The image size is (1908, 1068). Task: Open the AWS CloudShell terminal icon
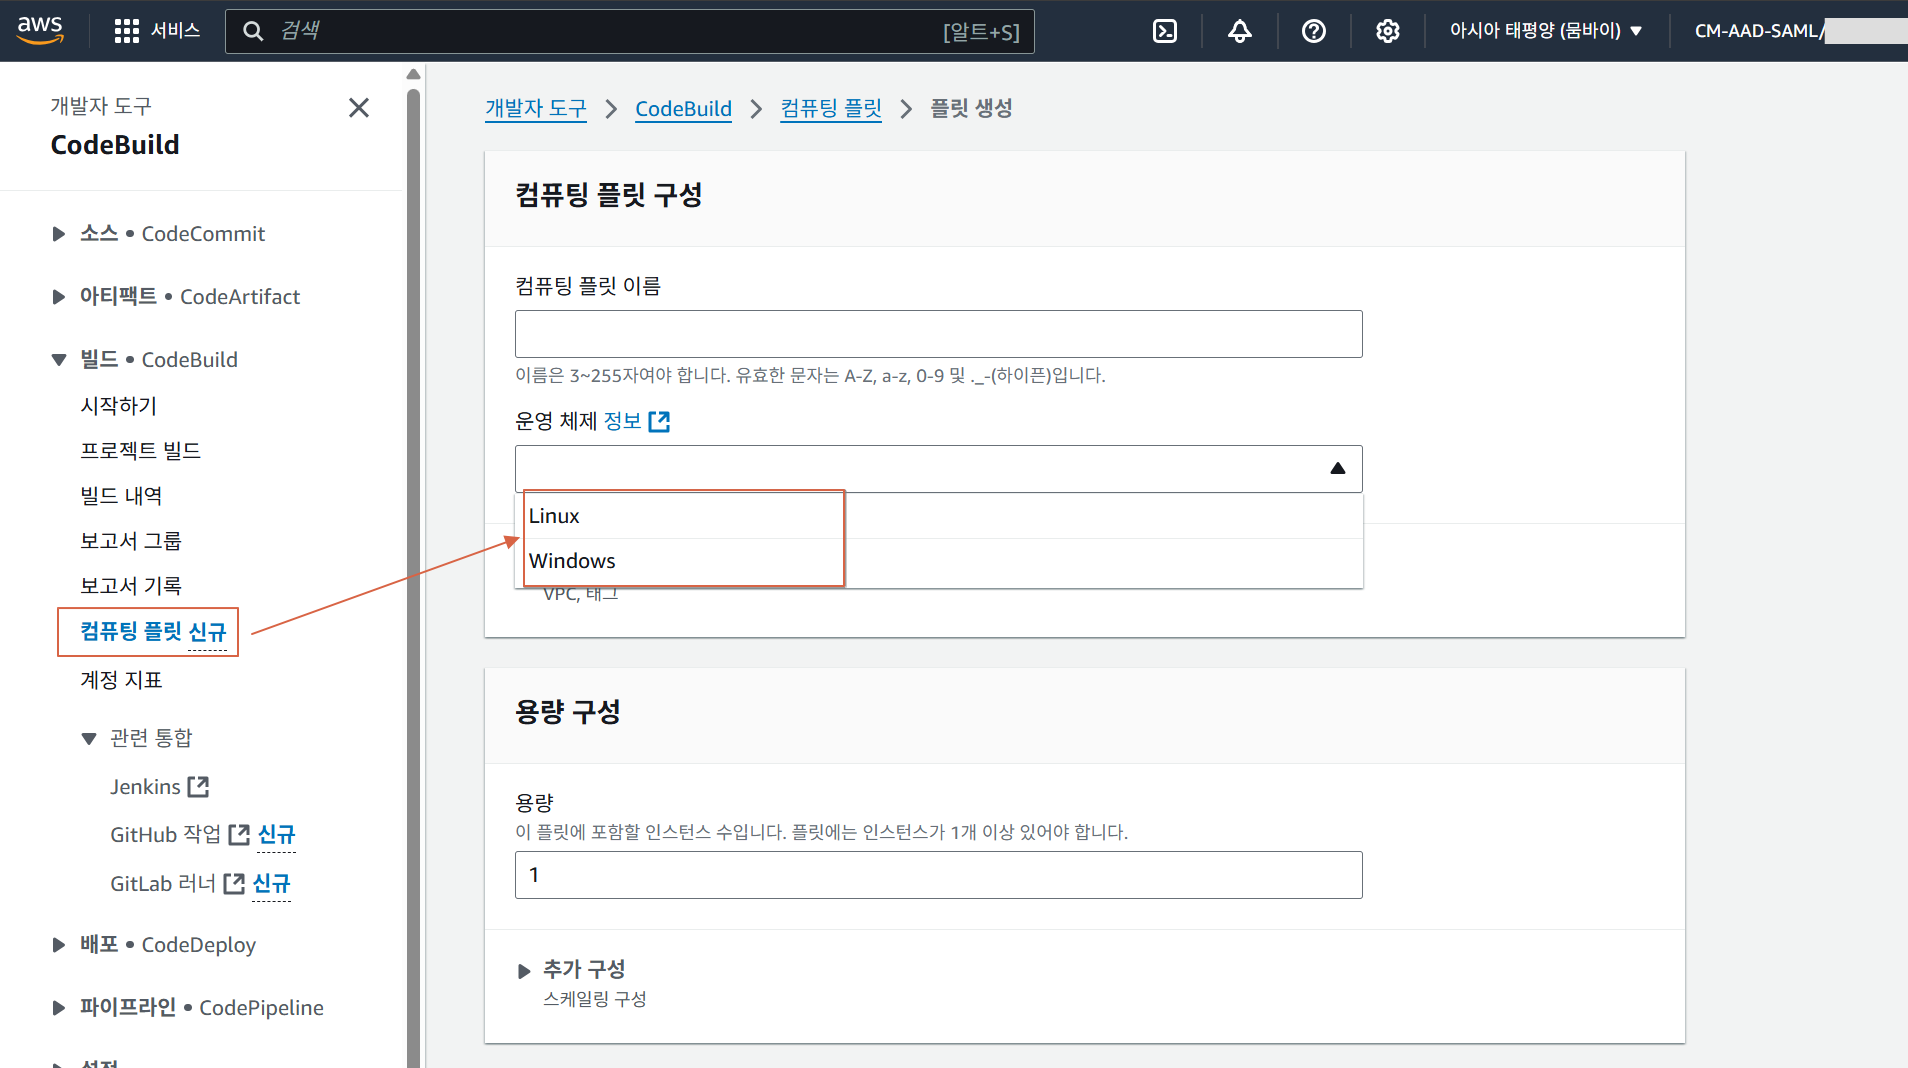tap(1165, 31)
